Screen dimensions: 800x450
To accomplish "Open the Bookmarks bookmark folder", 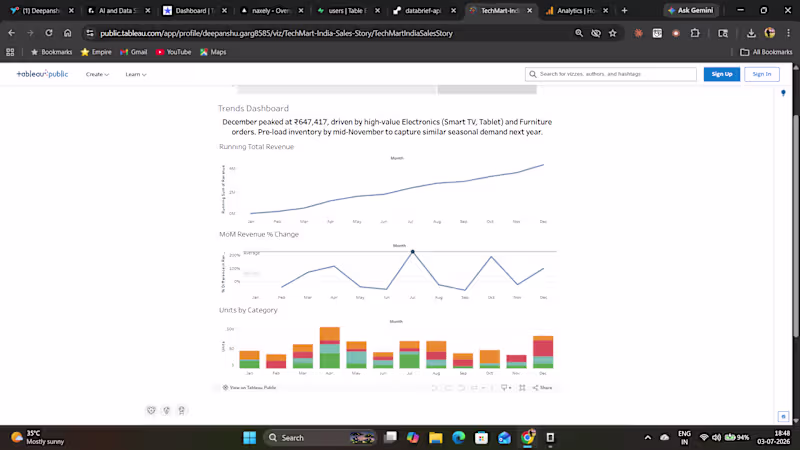I will tap(52, 52).
